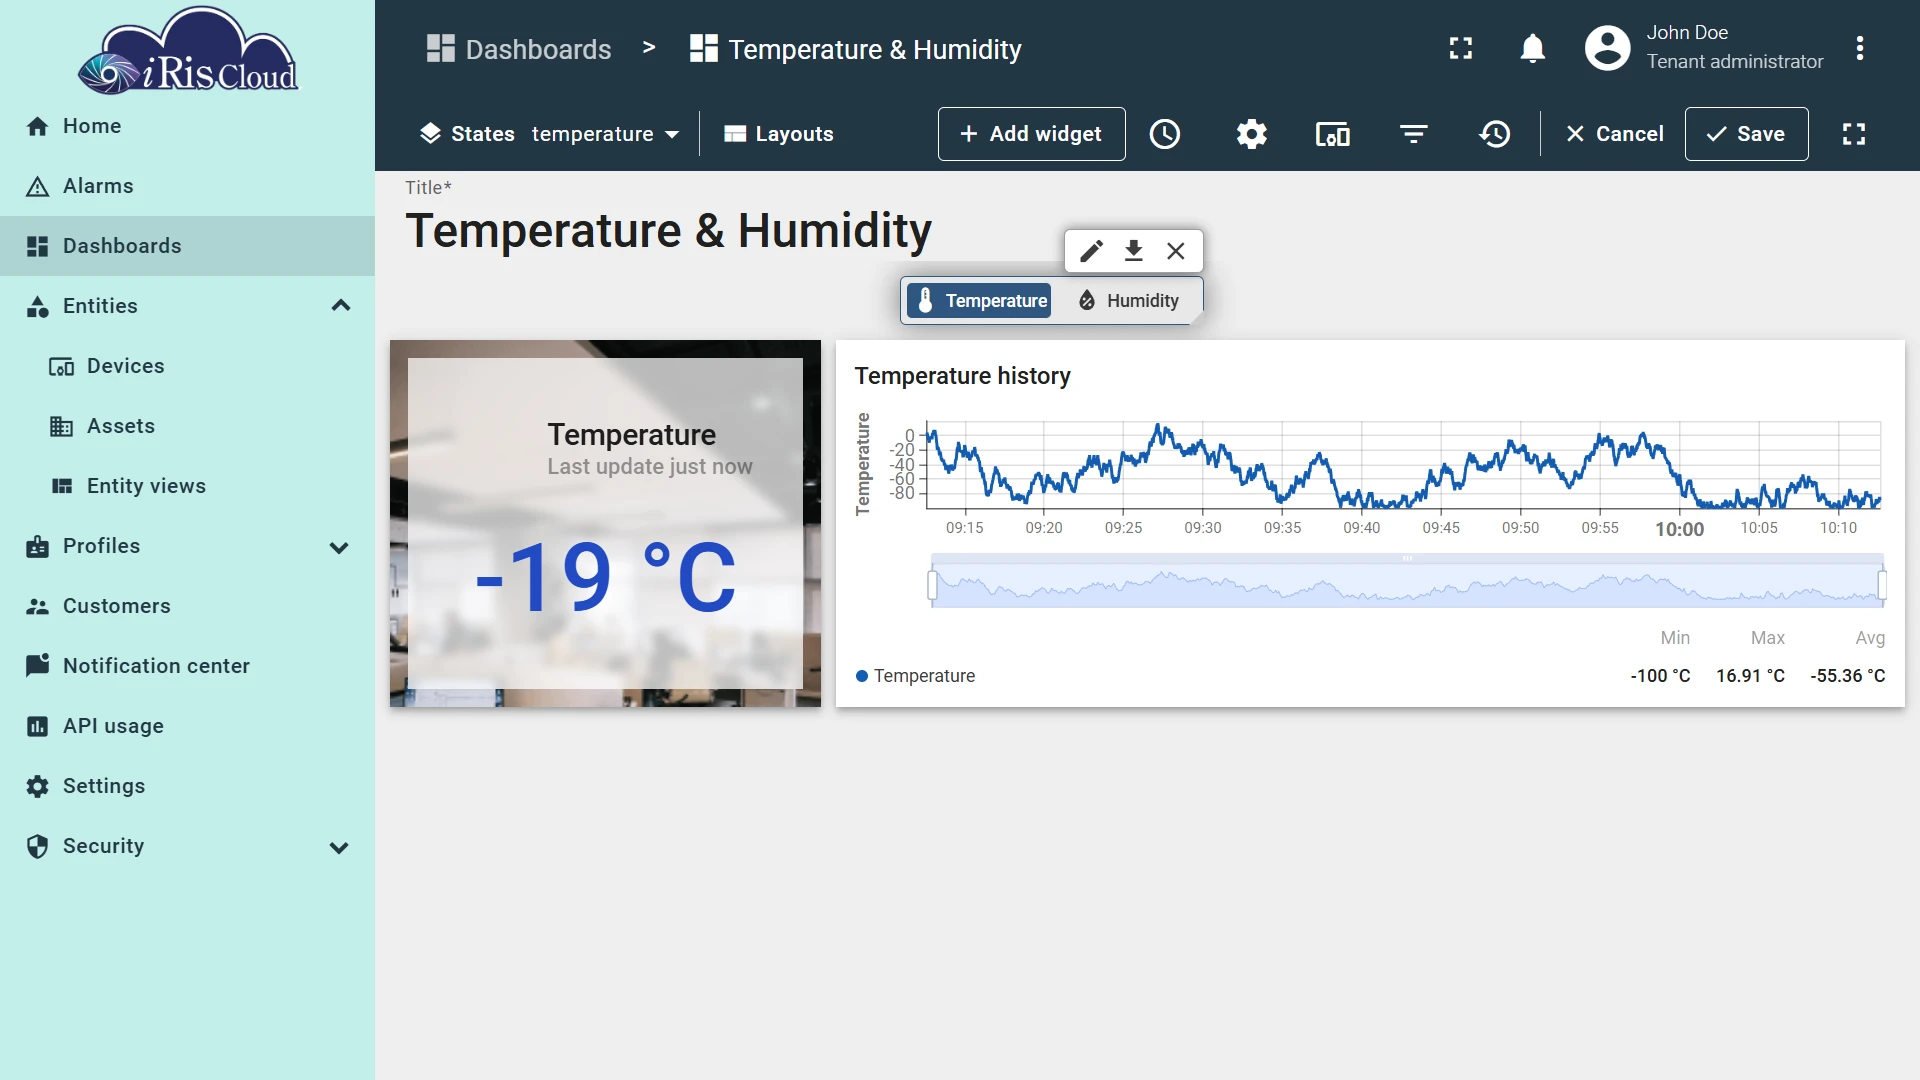Click the Max value 16.91 °C
Viewport: 1920px width, 1080px height.
pyautogui.click(x=1750, y=676)
